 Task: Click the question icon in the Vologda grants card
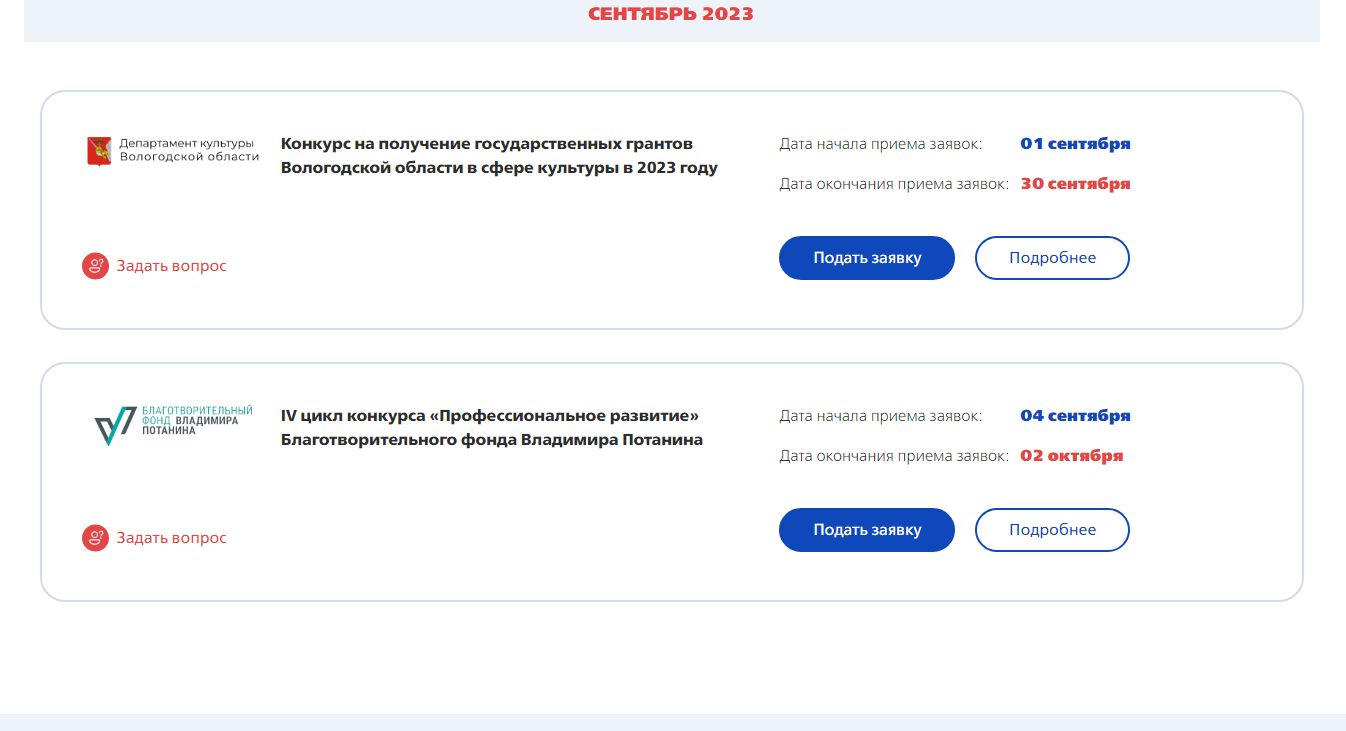pos(95,266)
